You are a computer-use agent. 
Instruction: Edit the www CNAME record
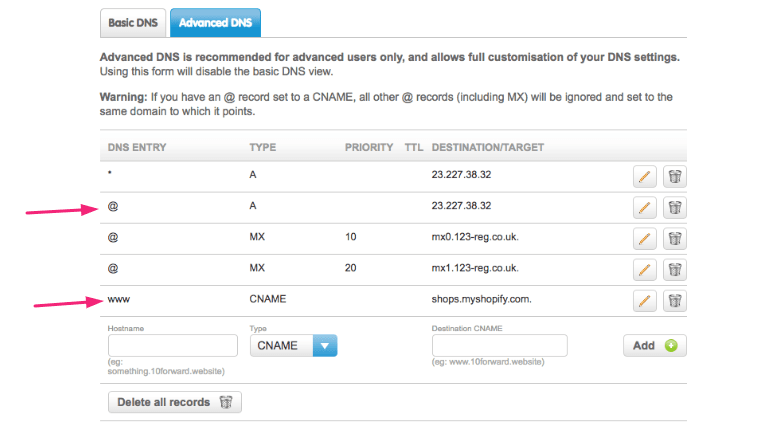pos(644,300)
